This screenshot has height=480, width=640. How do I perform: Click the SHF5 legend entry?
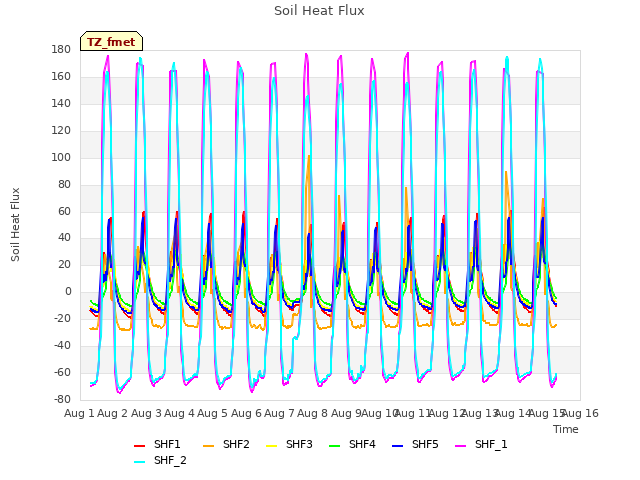tap(415, 444)
